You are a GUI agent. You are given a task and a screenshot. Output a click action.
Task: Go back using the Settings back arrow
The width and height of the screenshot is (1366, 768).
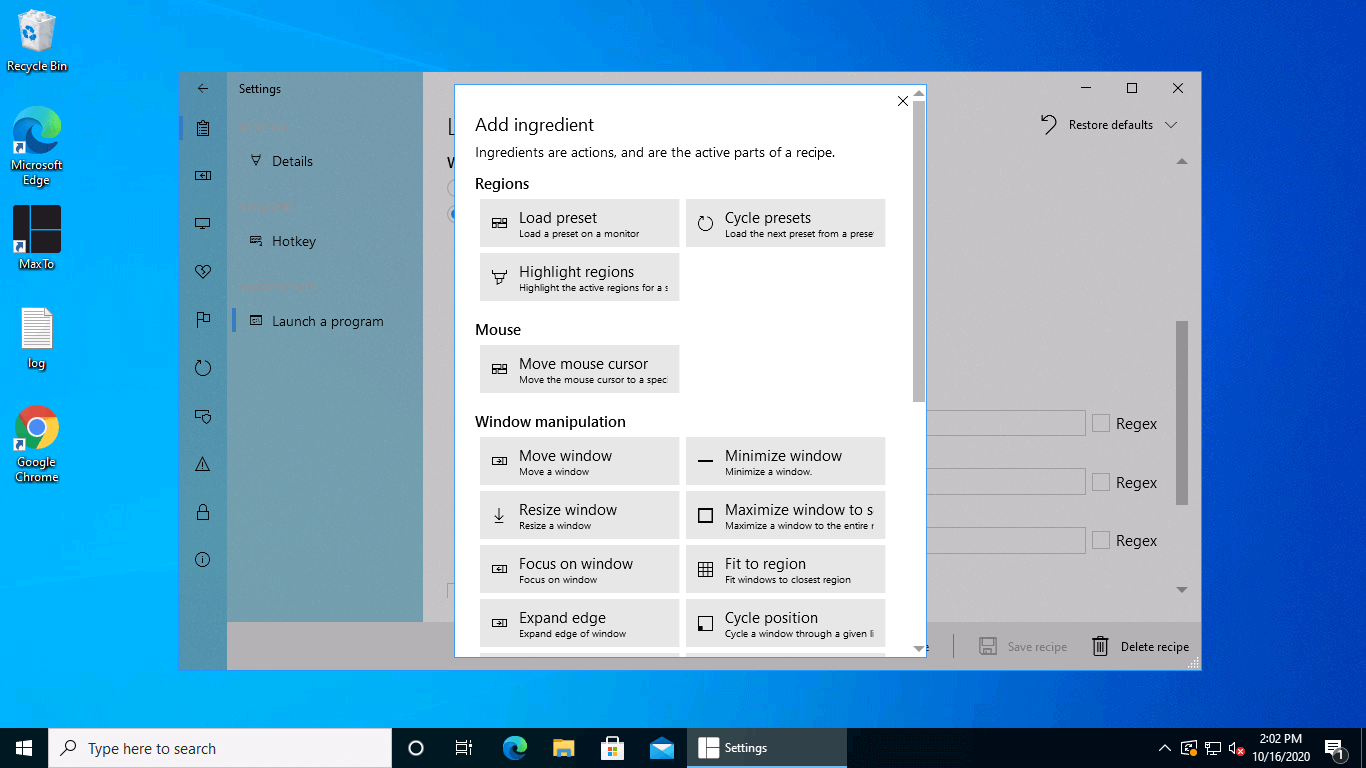(x=203, y=89)
